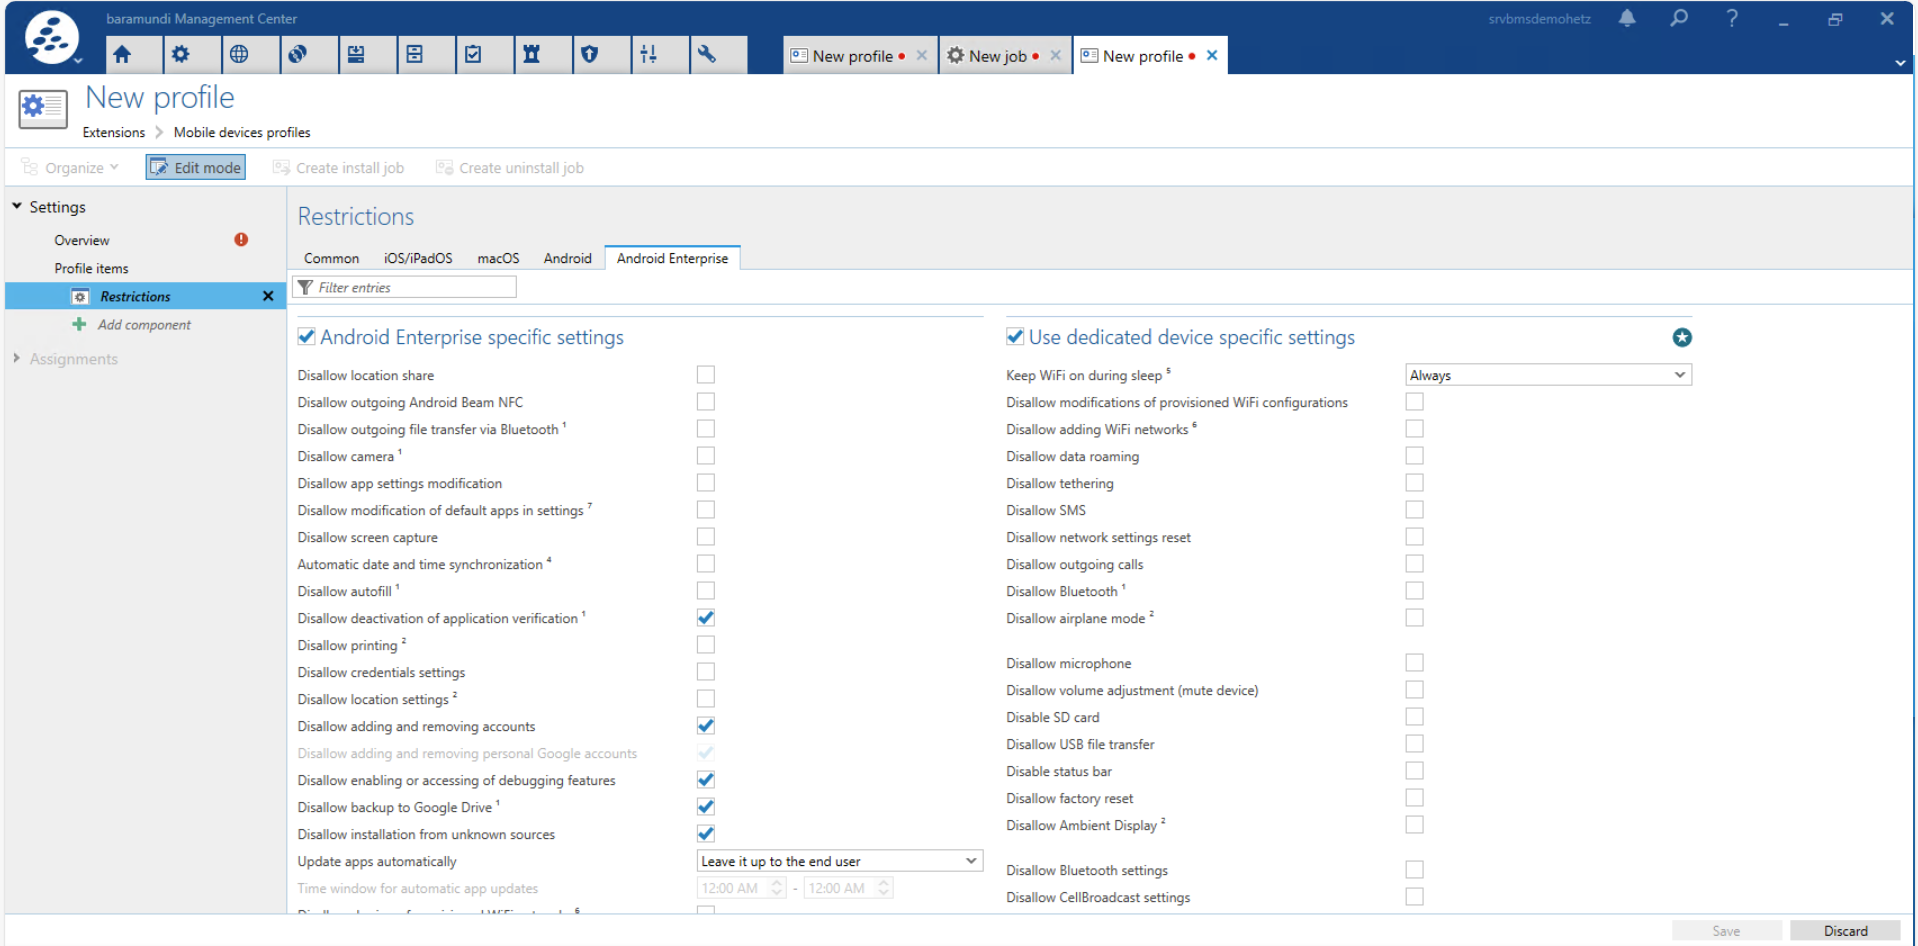The image size is (1918, 946).
Task: Click the shield icon in main toolbar
Action: (x=590, y=55)
